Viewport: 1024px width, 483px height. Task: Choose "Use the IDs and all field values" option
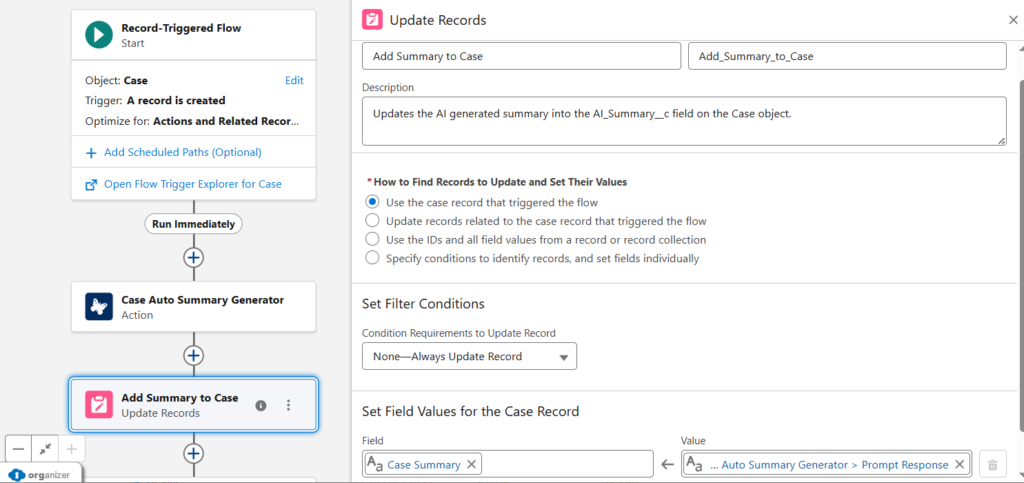373,240
